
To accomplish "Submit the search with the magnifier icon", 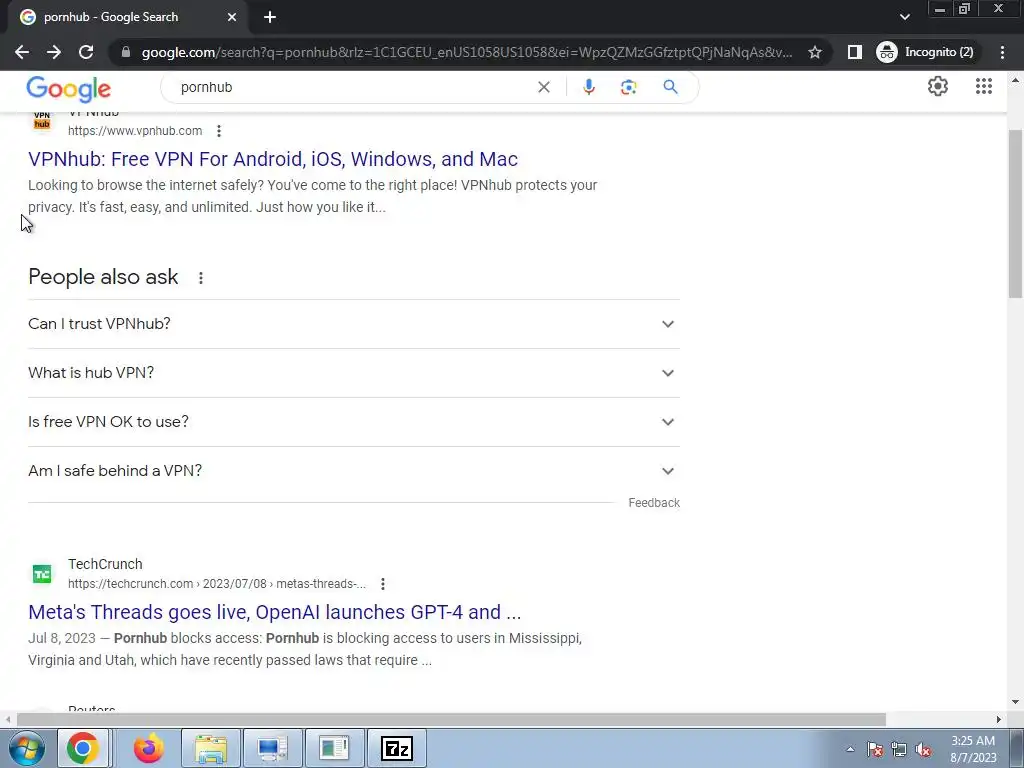I will tap(670, 87).
